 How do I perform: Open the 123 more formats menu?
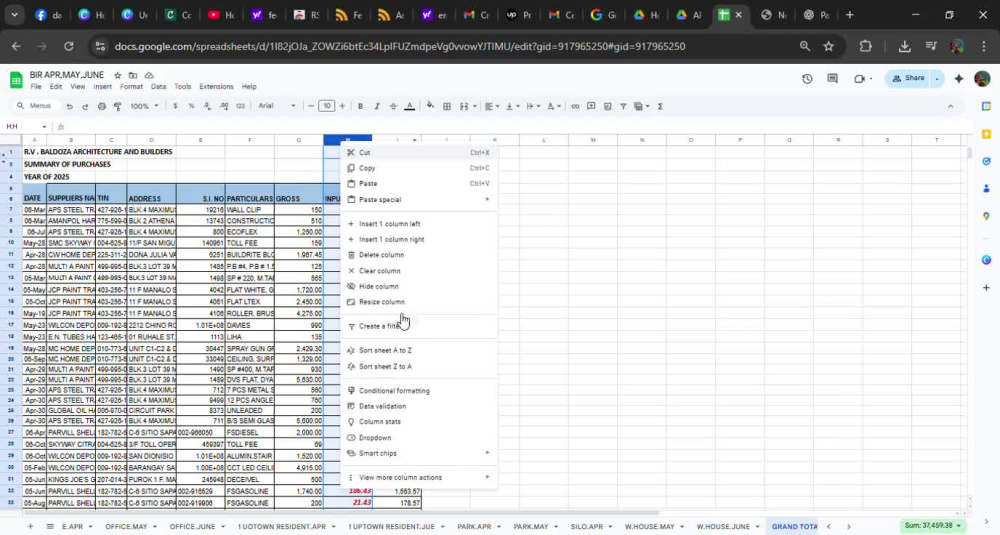pos(240,106)
